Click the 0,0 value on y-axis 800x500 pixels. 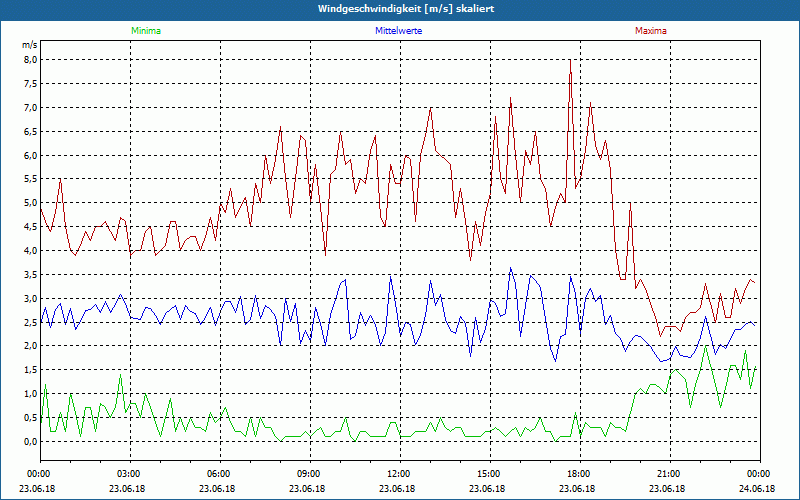[x=30, y=441]
